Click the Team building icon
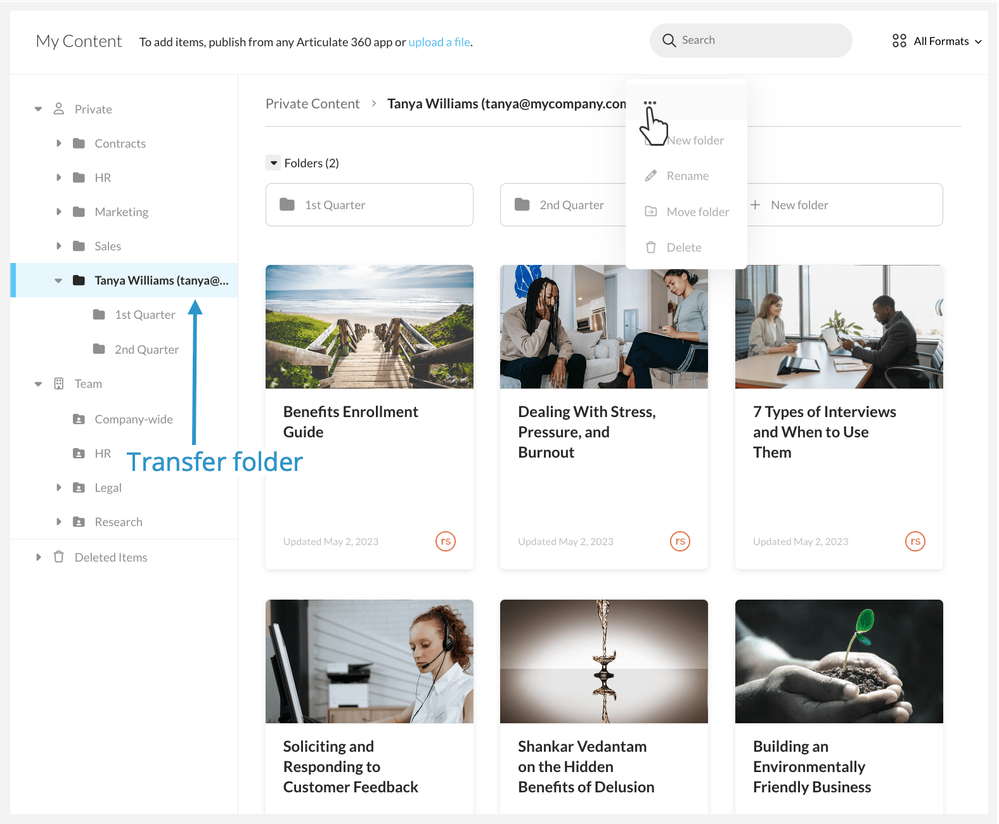 (59, 384)
